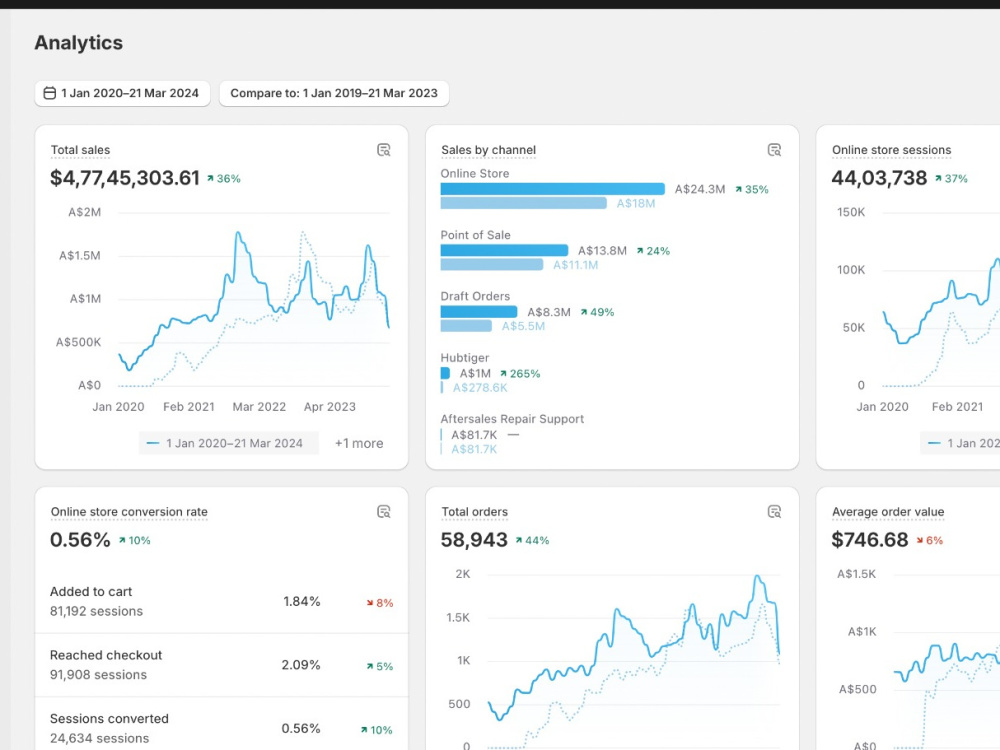This screenshot has width=1000, height=750.
Task: Click the Hubtiger A$1M bar
Action: [445, 373]
